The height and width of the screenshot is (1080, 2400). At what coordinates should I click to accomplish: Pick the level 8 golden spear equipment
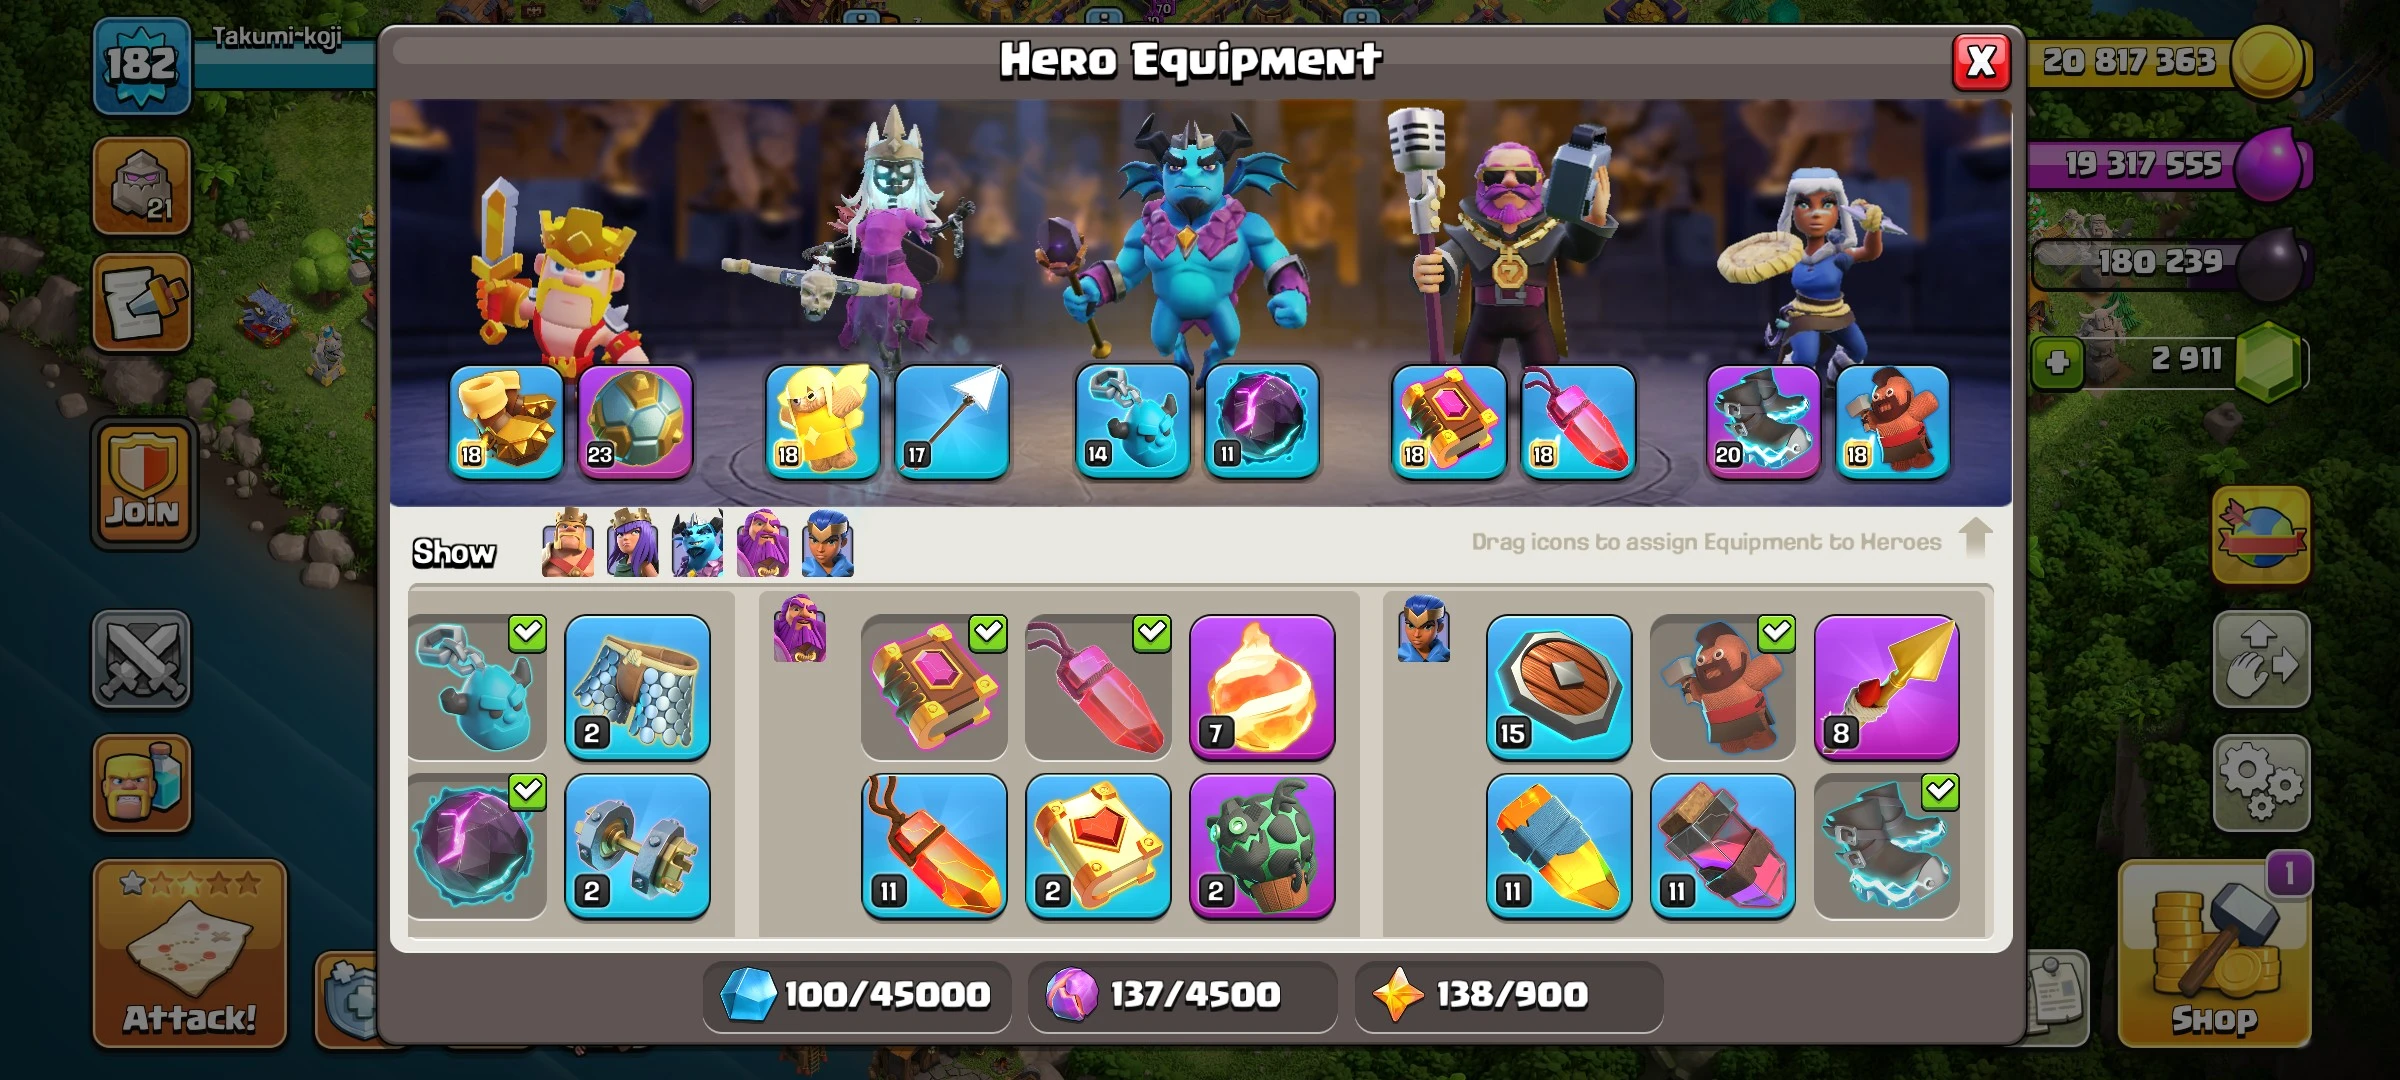point(1886,687)
